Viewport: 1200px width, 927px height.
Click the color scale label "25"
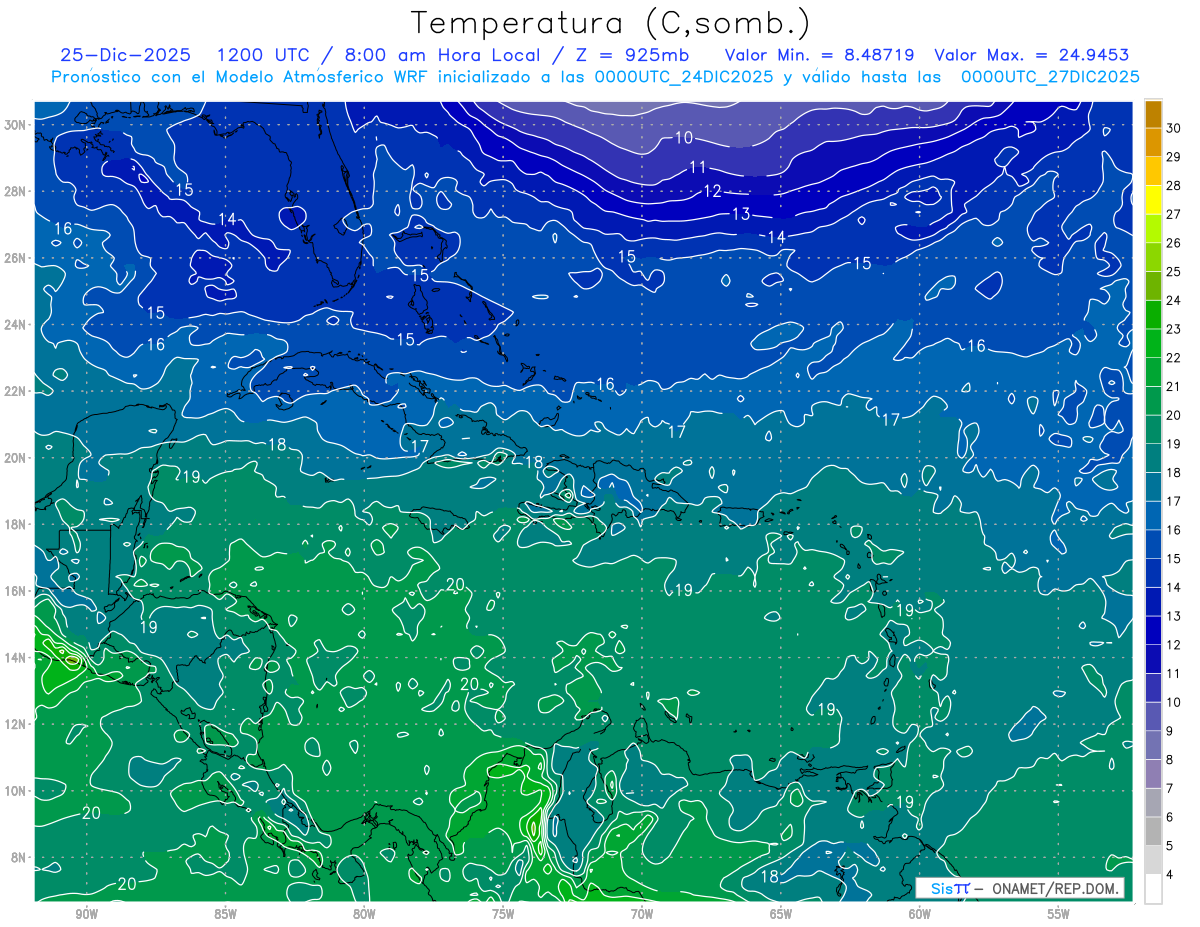[1174, 271]
